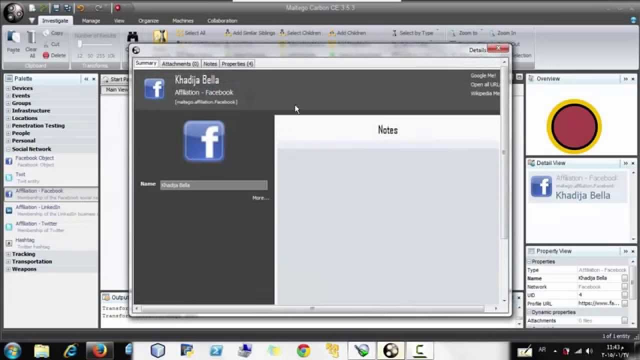Switch to Notes tab in Details dialog

click(210, 64)
